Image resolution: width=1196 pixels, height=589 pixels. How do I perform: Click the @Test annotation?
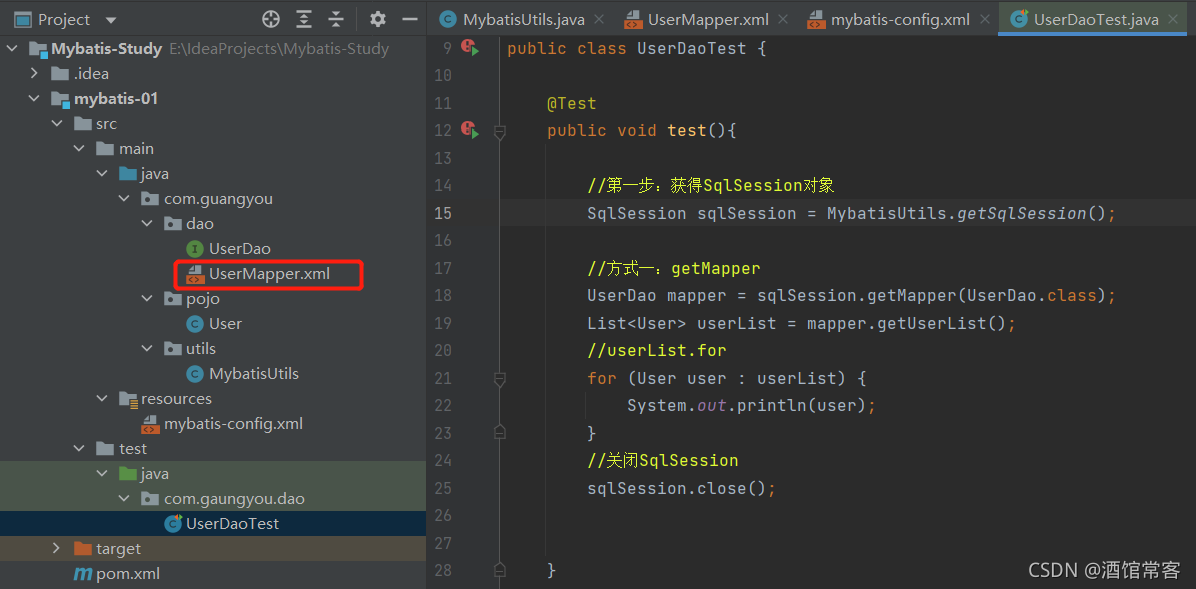pos(571,103)
